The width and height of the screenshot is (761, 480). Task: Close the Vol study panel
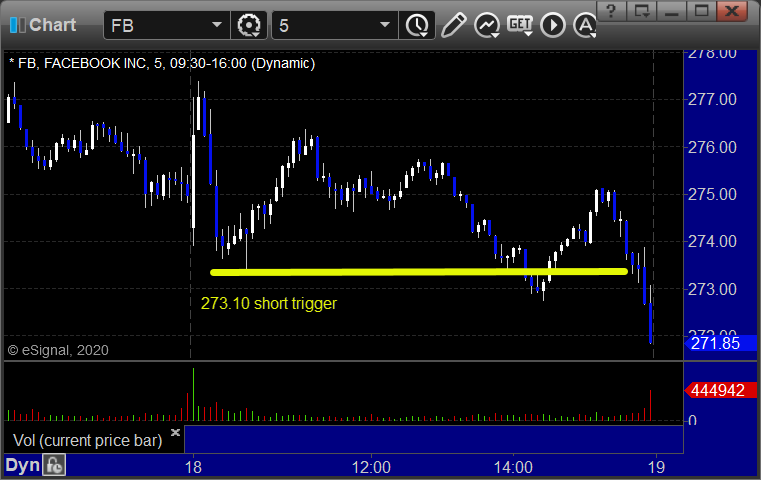tap(175, 432)
